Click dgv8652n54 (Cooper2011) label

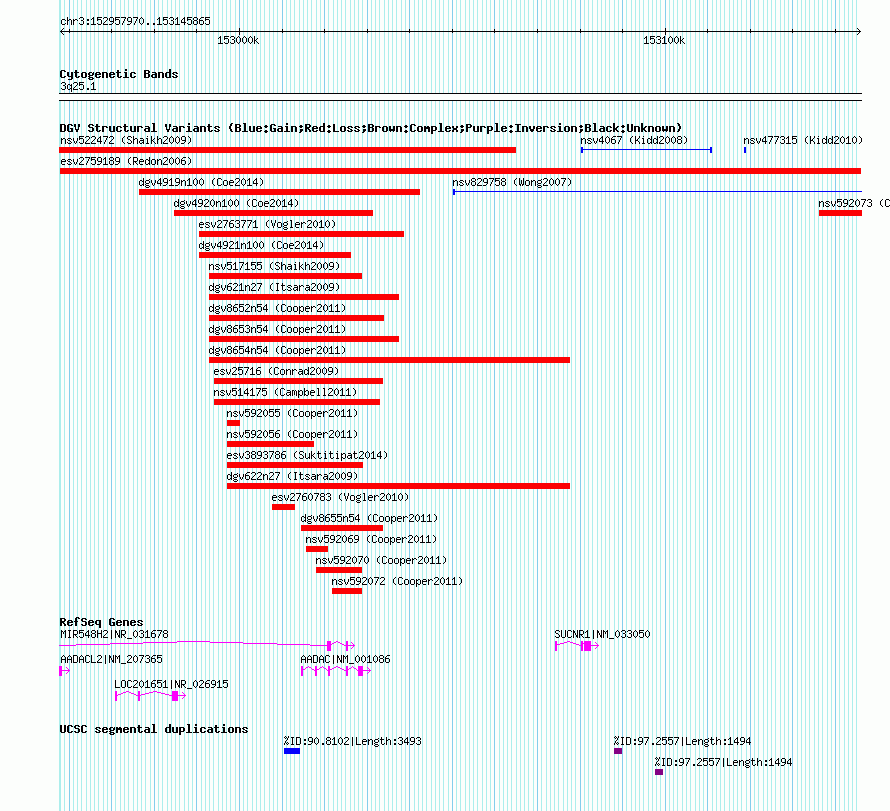(277, 308)
